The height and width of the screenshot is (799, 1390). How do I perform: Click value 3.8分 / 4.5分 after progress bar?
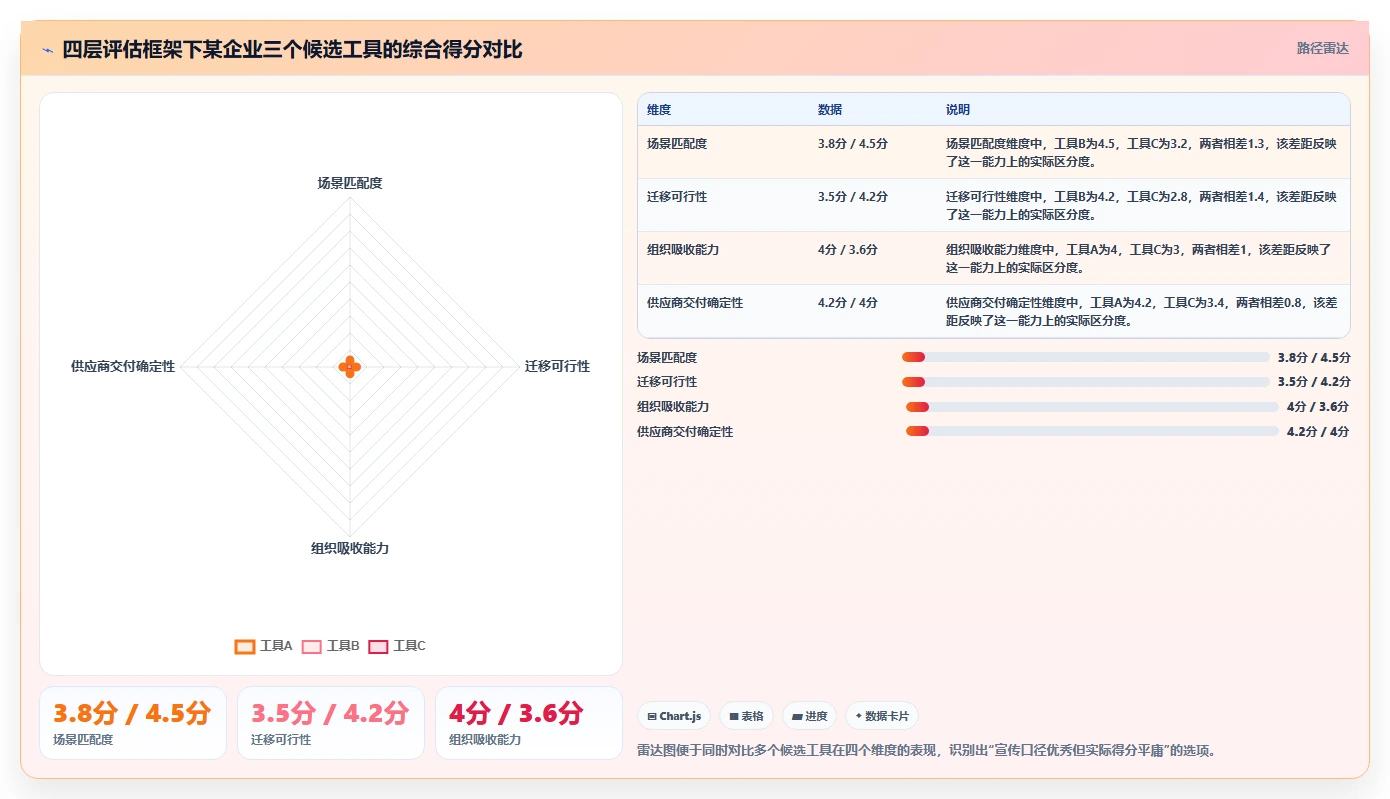click(1314, 358)
